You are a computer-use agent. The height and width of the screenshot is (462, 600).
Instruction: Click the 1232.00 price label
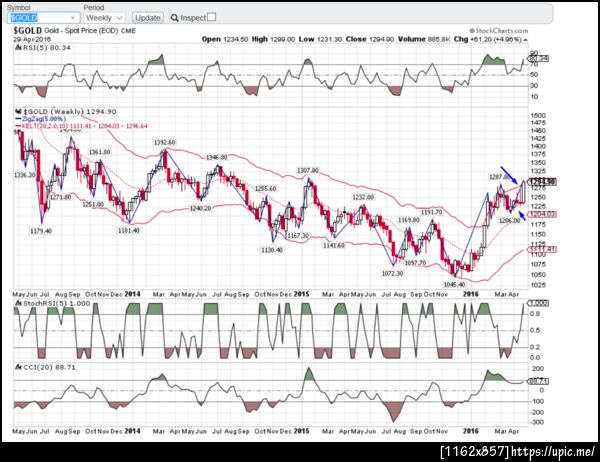coord(363,197)
